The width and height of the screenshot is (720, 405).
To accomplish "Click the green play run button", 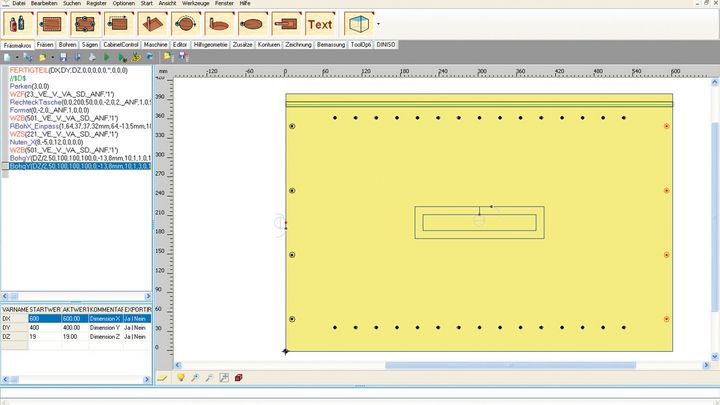I will point(107,58).
